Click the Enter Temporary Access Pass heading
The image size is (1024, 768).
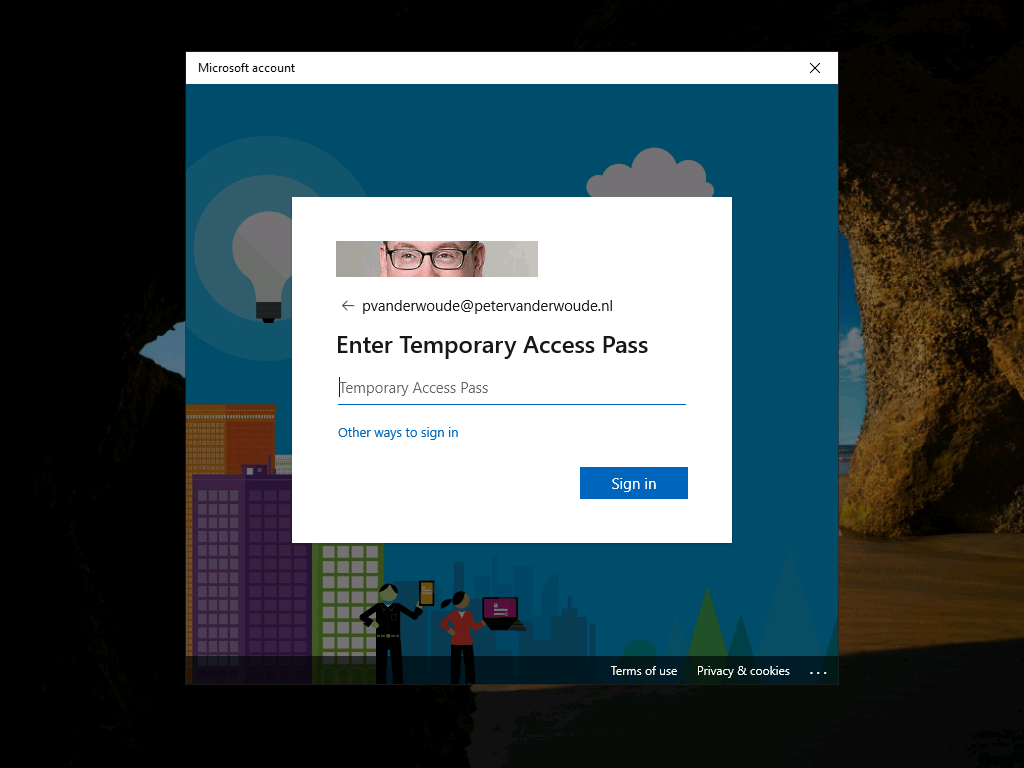pyautogui.click(x=492, y=345)
